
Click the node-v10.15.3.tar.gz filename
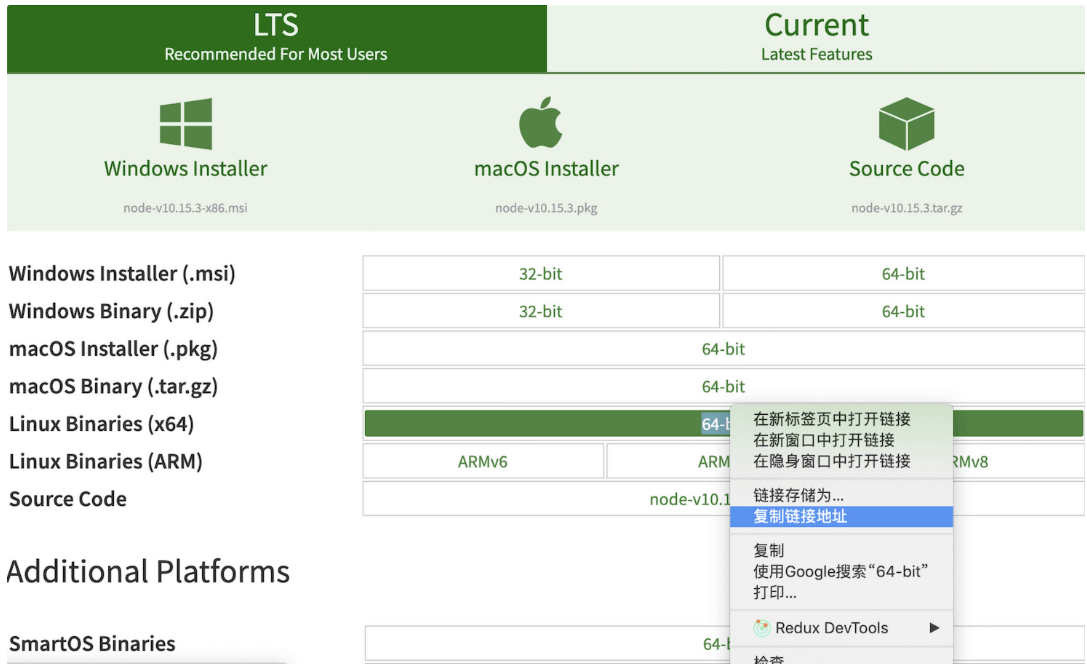pos(907,208)
